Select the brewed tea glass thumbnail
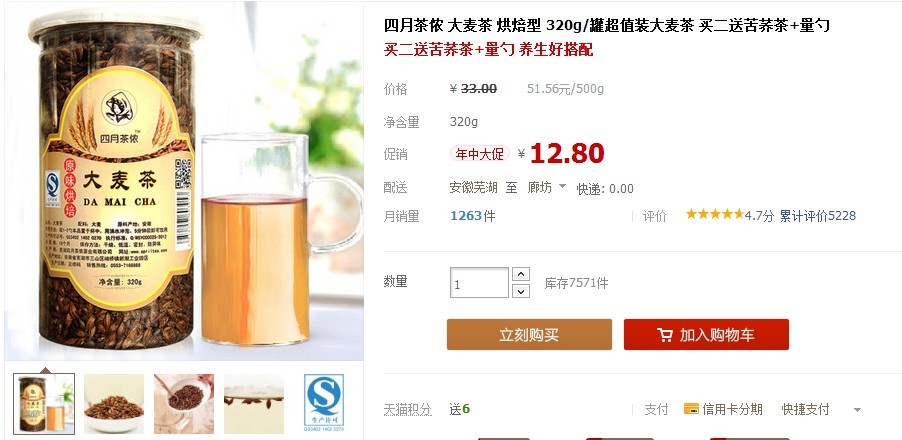Screen dimensions: 902x440 pyautogui.click(x=254, y=404)
